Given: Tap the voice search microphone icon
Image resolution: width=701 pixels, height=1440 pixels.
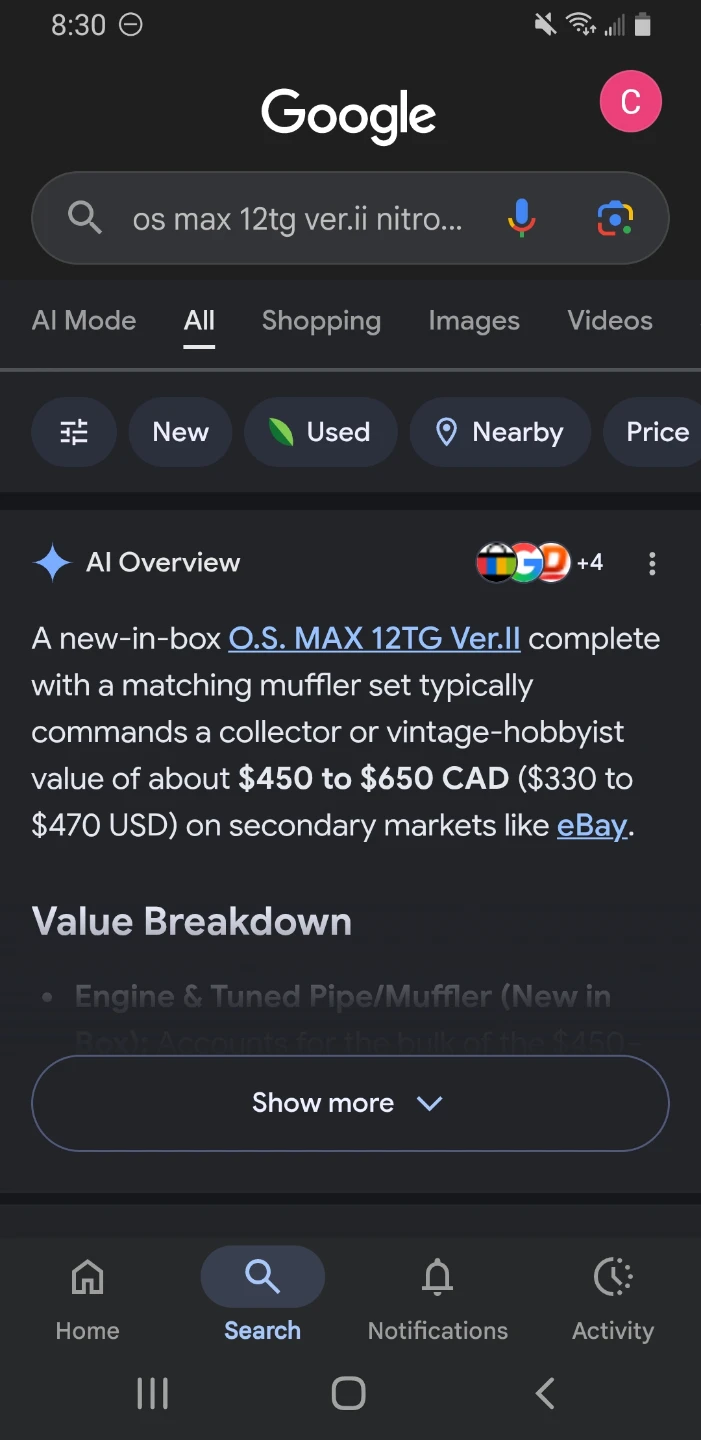Looking at the screenshot, I should tap(521, 218).
